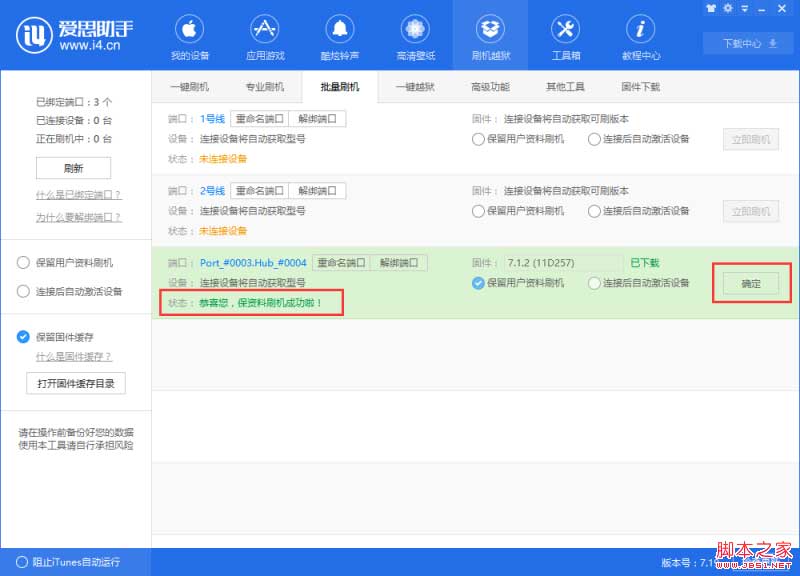
Task: Open 什么是已绑定端口? link
Action: pos(78,195)
